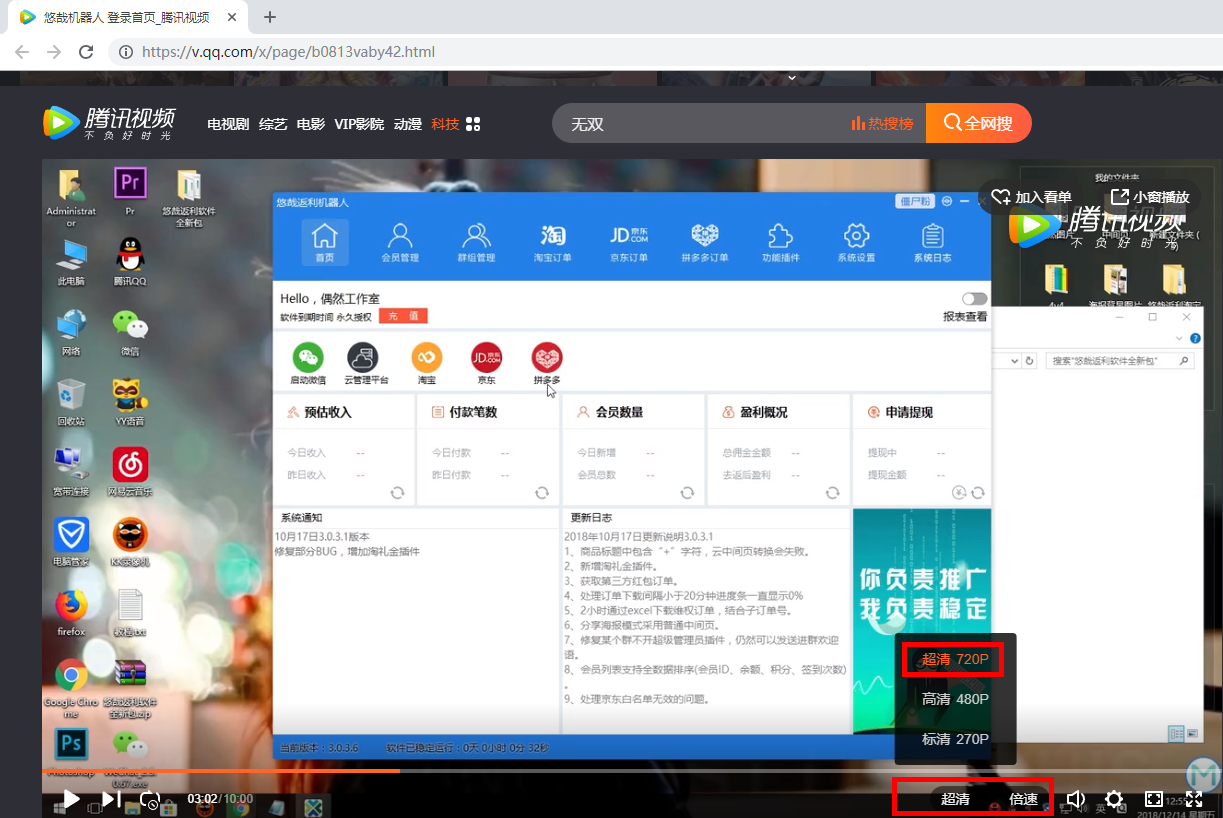Open the VIP影院 channel
Viewport: 1223px width, 818px height.
pos(359,124)
